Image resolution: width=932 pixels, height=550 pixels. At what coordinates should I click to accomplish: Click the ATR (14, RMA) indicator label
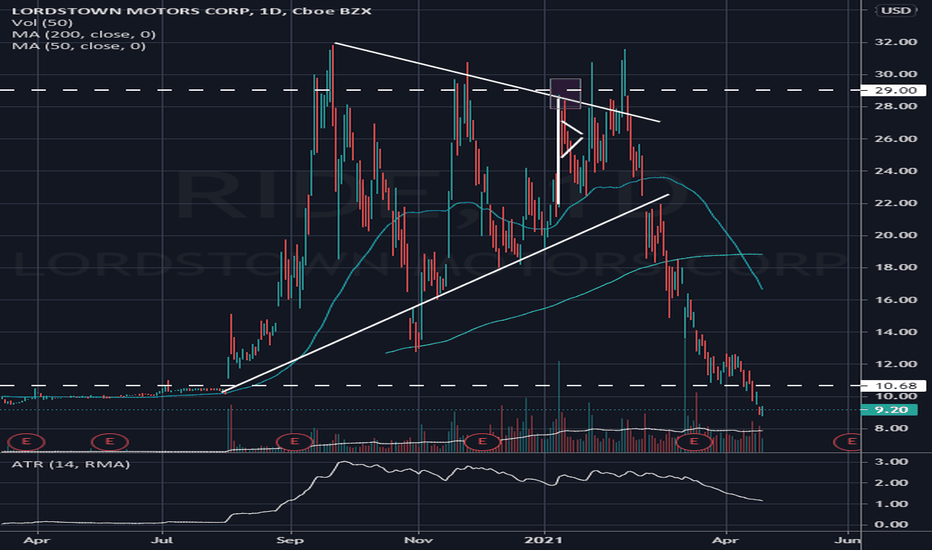71,464
